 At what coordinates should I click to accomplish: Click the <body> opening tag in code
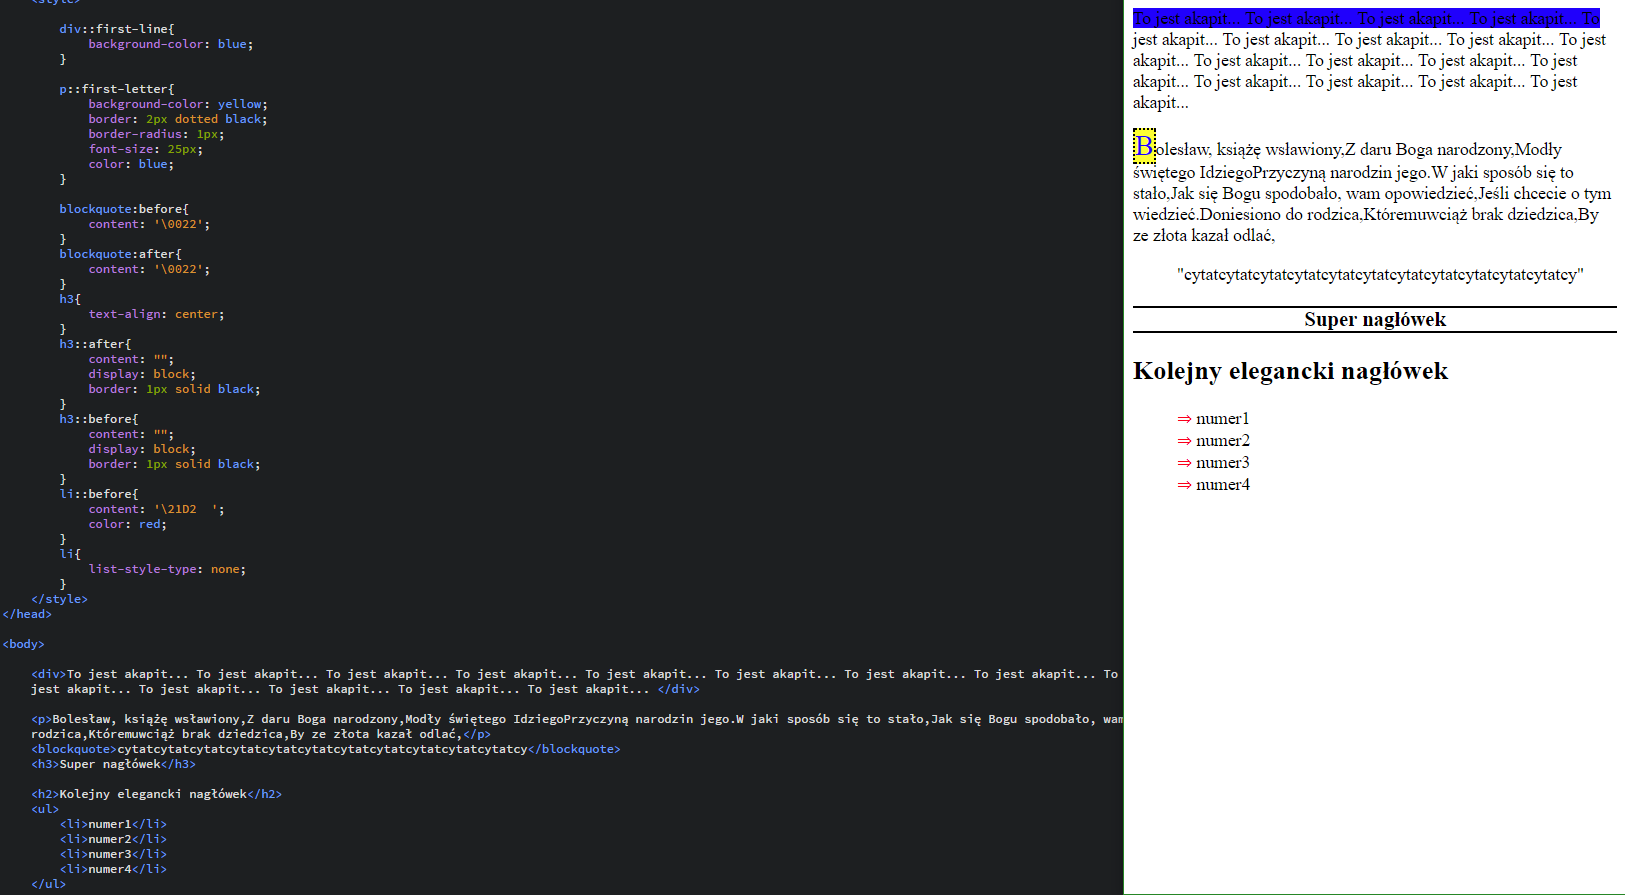point(24,644)
